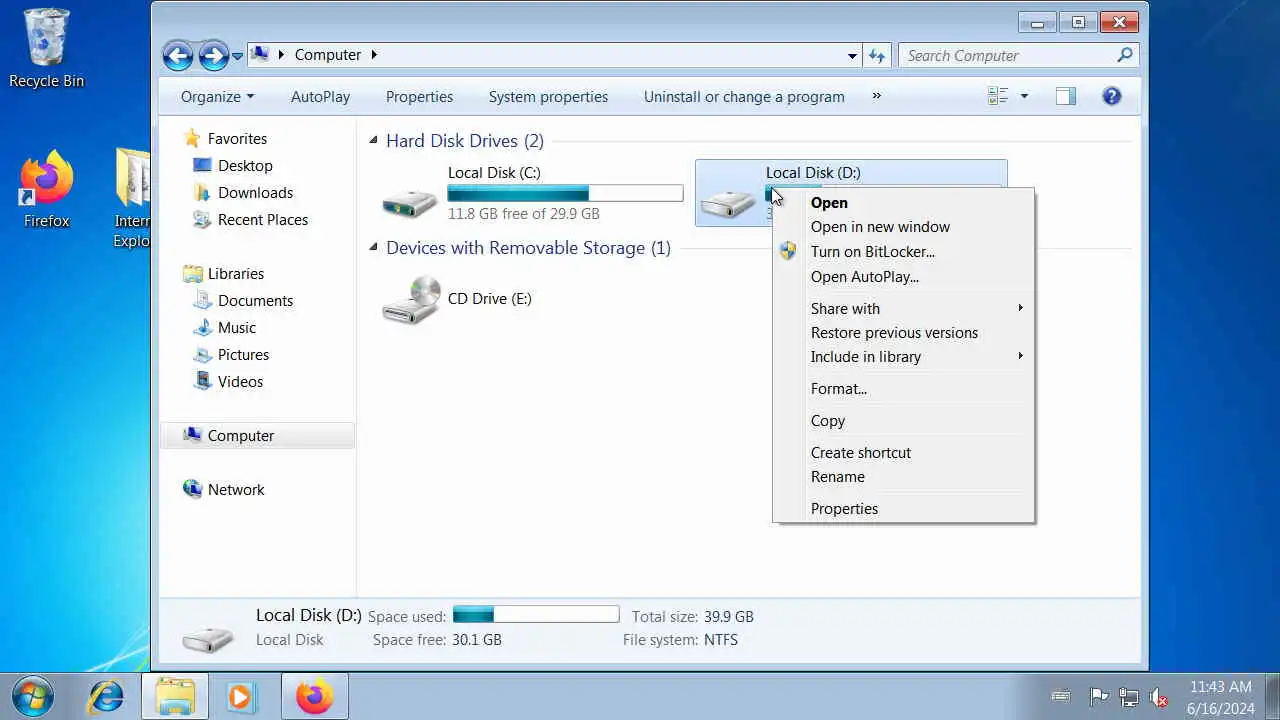Click the details pane space used bar
Image resolution: width=1280 pixels, height=720 pixels.
[x=536, y=614]
